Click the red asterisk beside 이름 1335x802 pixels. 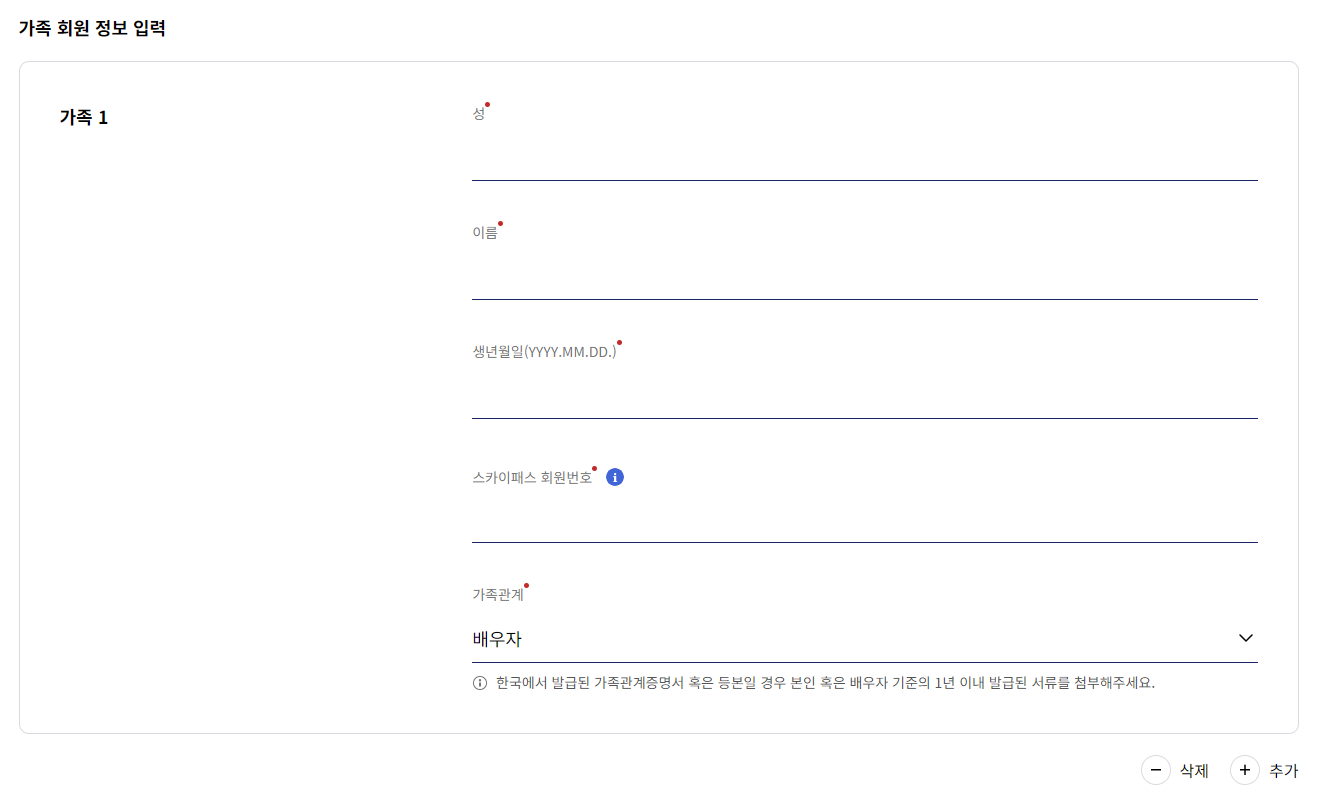tap(501, 224)
